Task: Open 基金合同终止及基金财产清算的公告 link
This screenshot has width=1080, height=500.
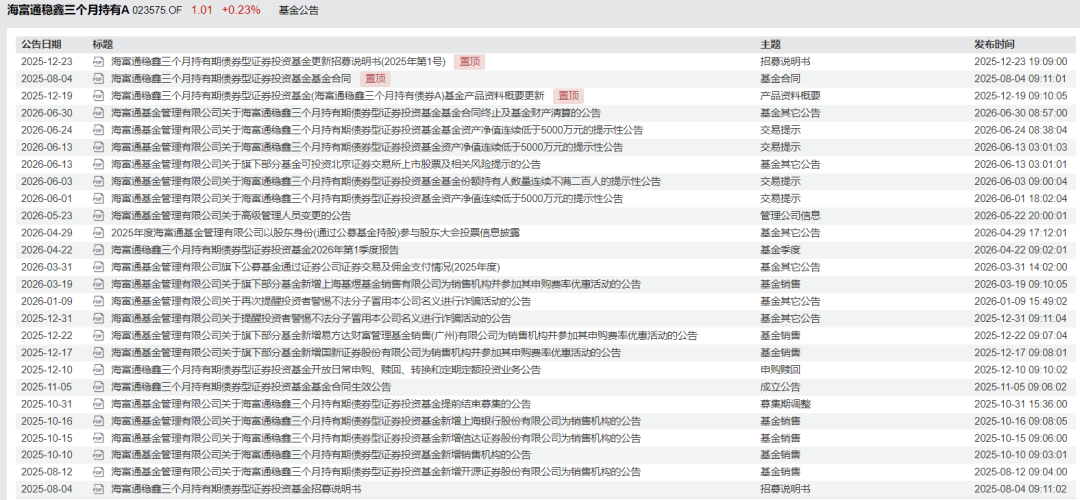Action: coord(356,113)
